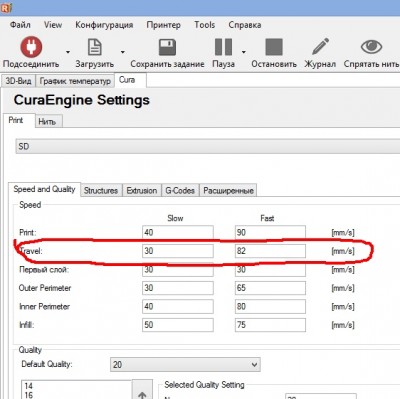Click the Загрузить document icon
Image resolution: width=400 pixels, height=399 pixels.
pos(95,47)
